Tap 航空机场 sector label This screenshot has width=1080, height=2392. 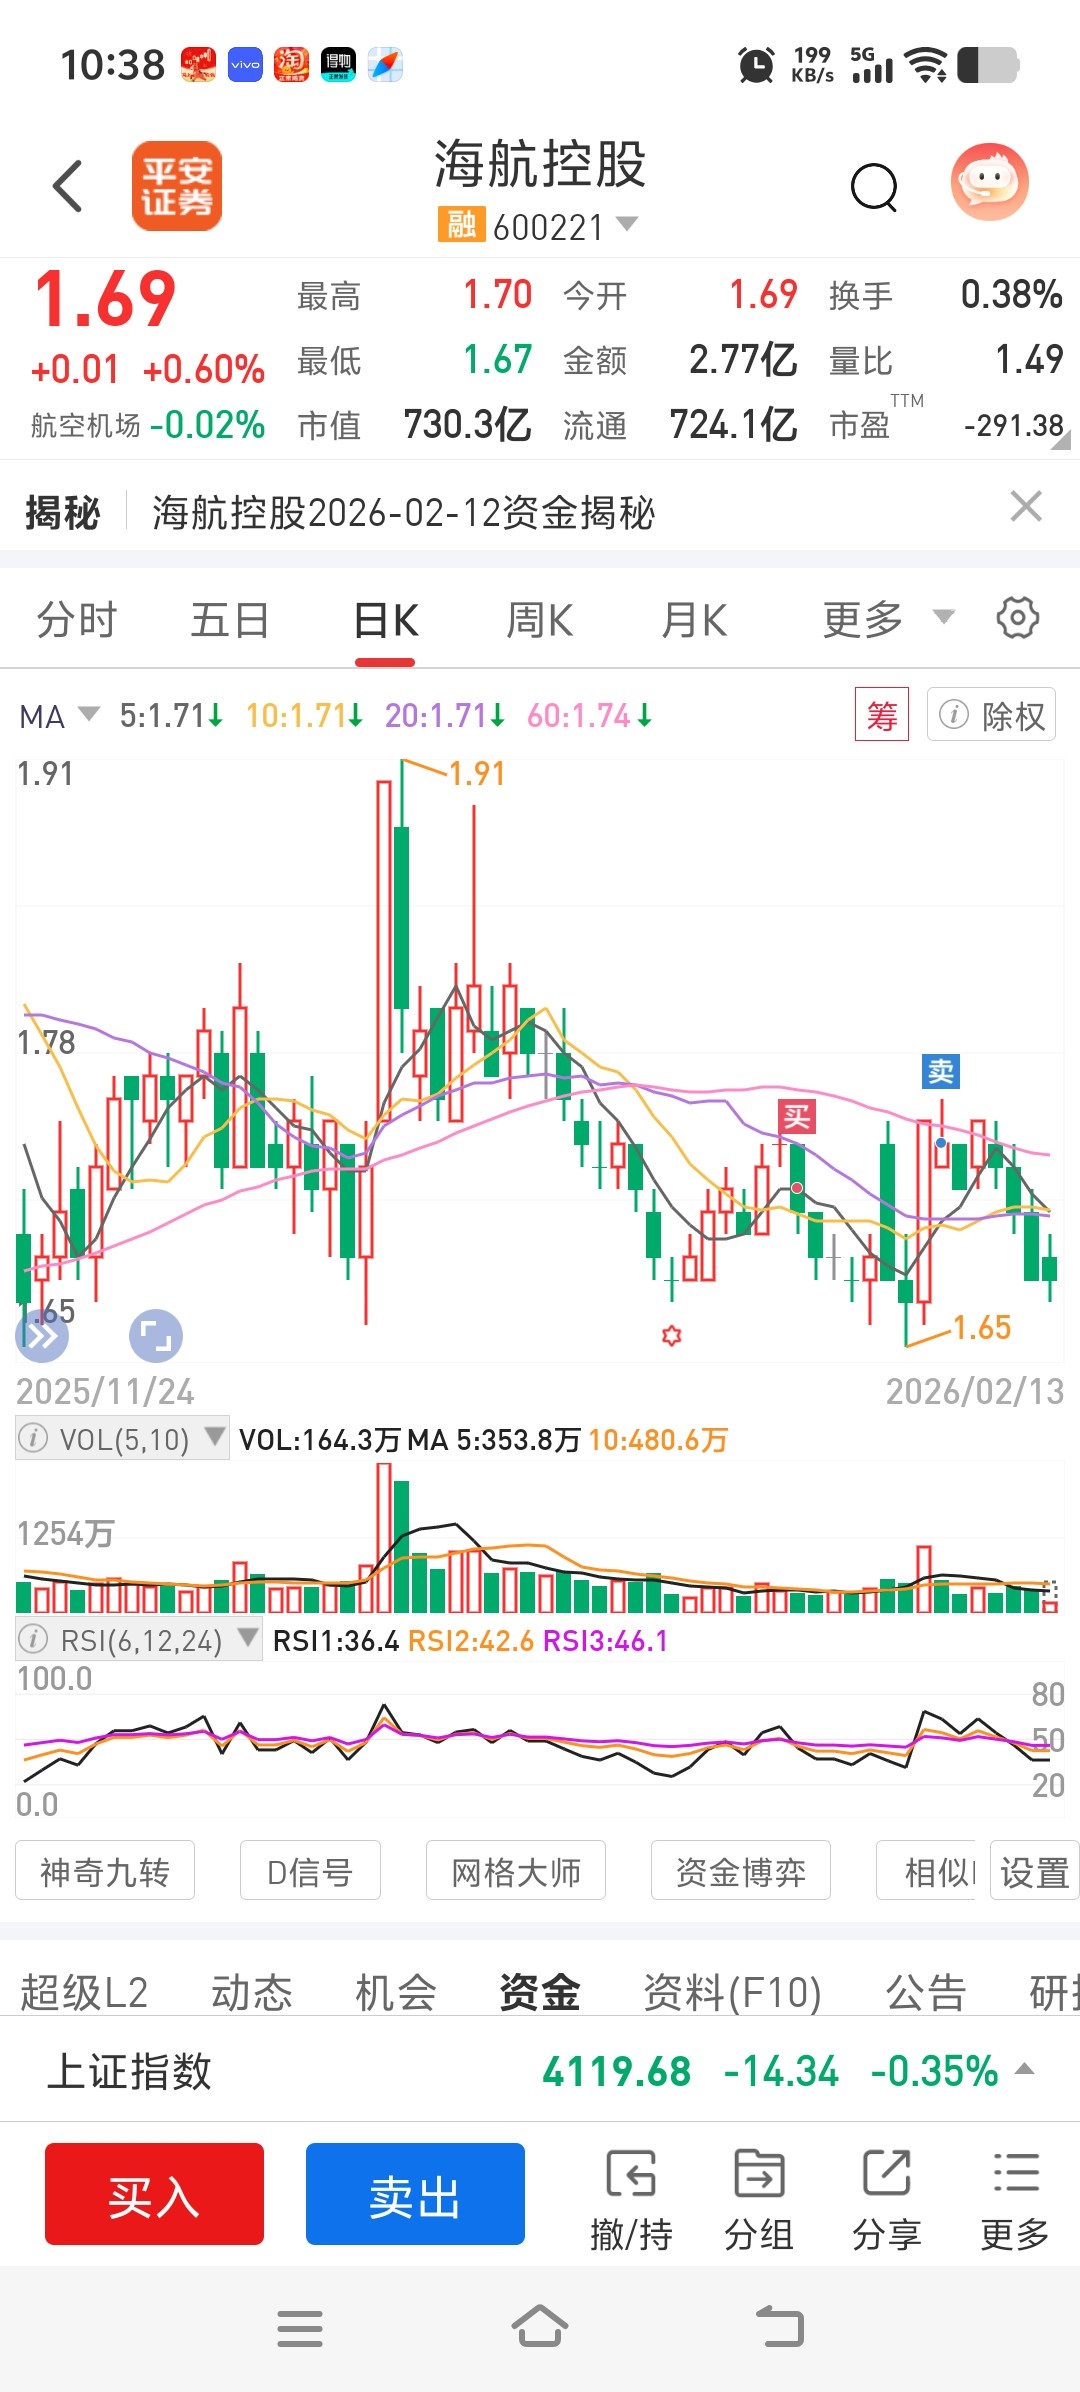click(85, 426)
